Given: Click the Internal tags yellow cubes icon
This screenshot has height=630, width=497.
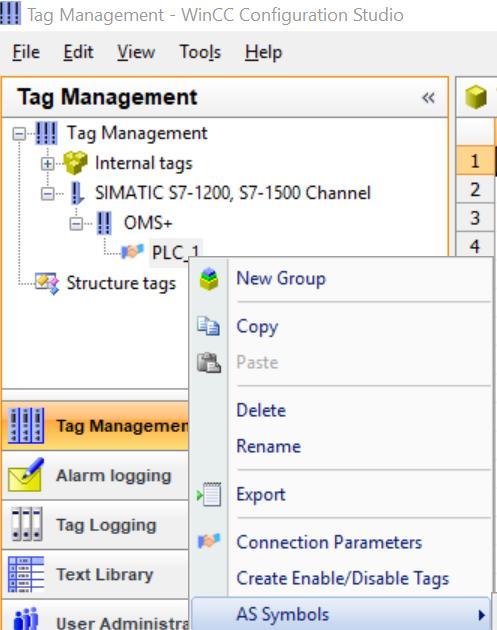Looking at the screenshot, I should coord(76,163).
